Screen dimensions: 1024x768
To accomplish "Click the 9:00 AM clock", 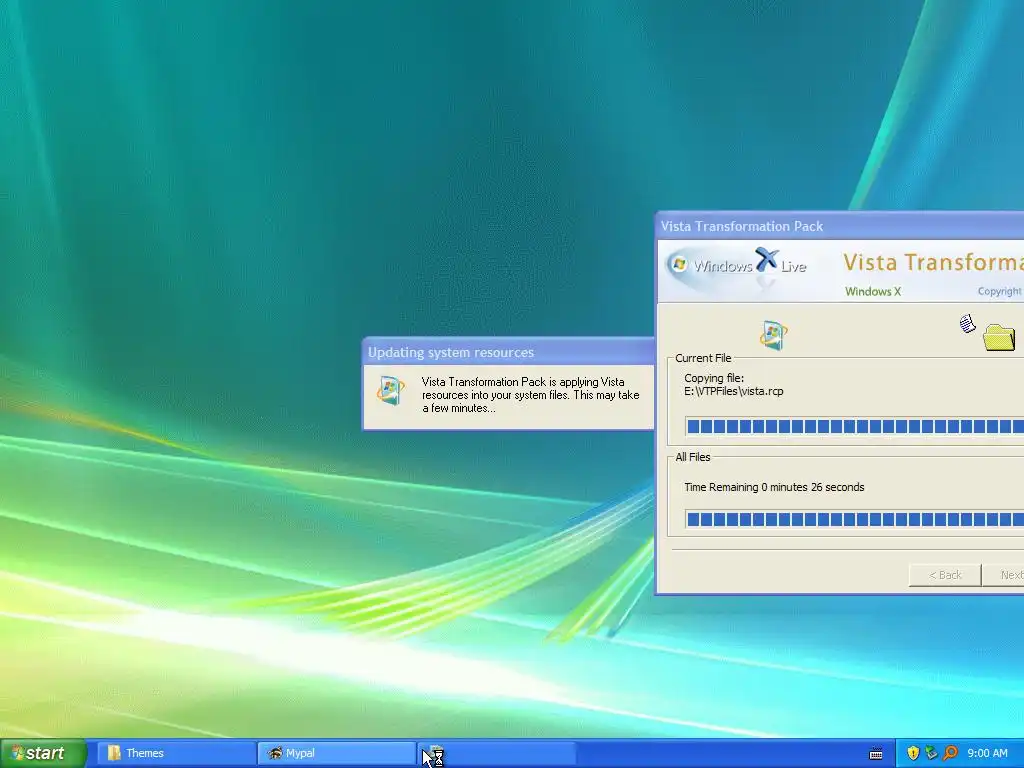I will click(987, 753).
